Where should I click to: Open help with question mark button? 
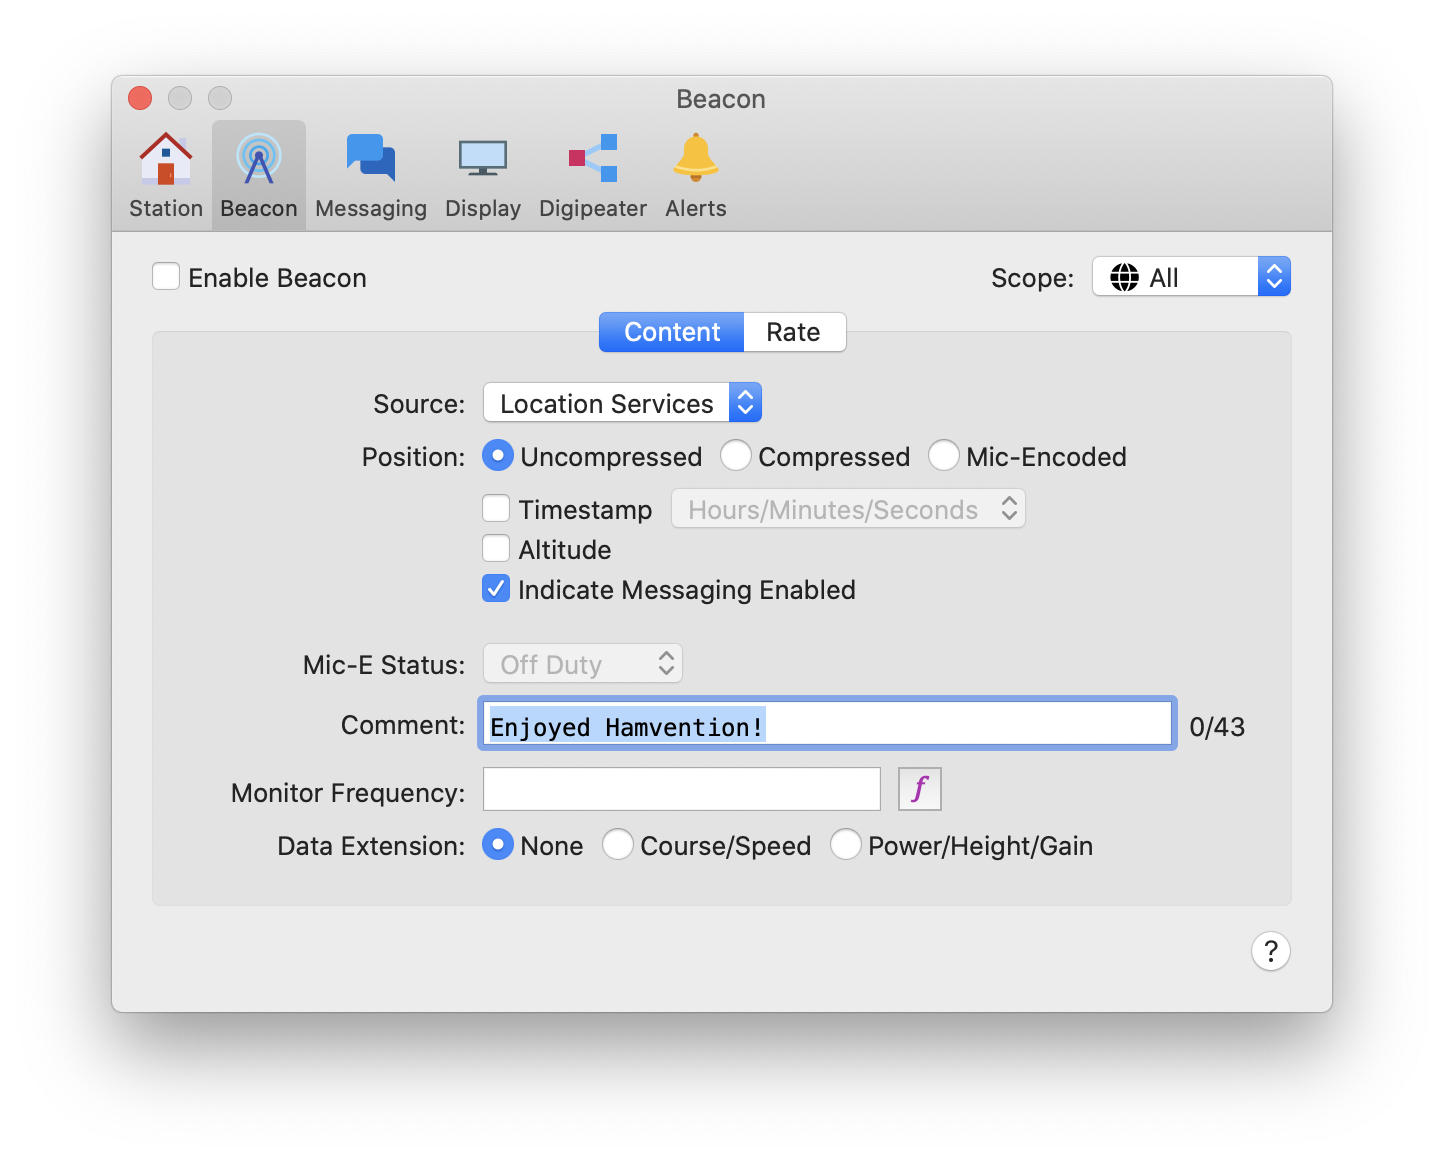1270,951
